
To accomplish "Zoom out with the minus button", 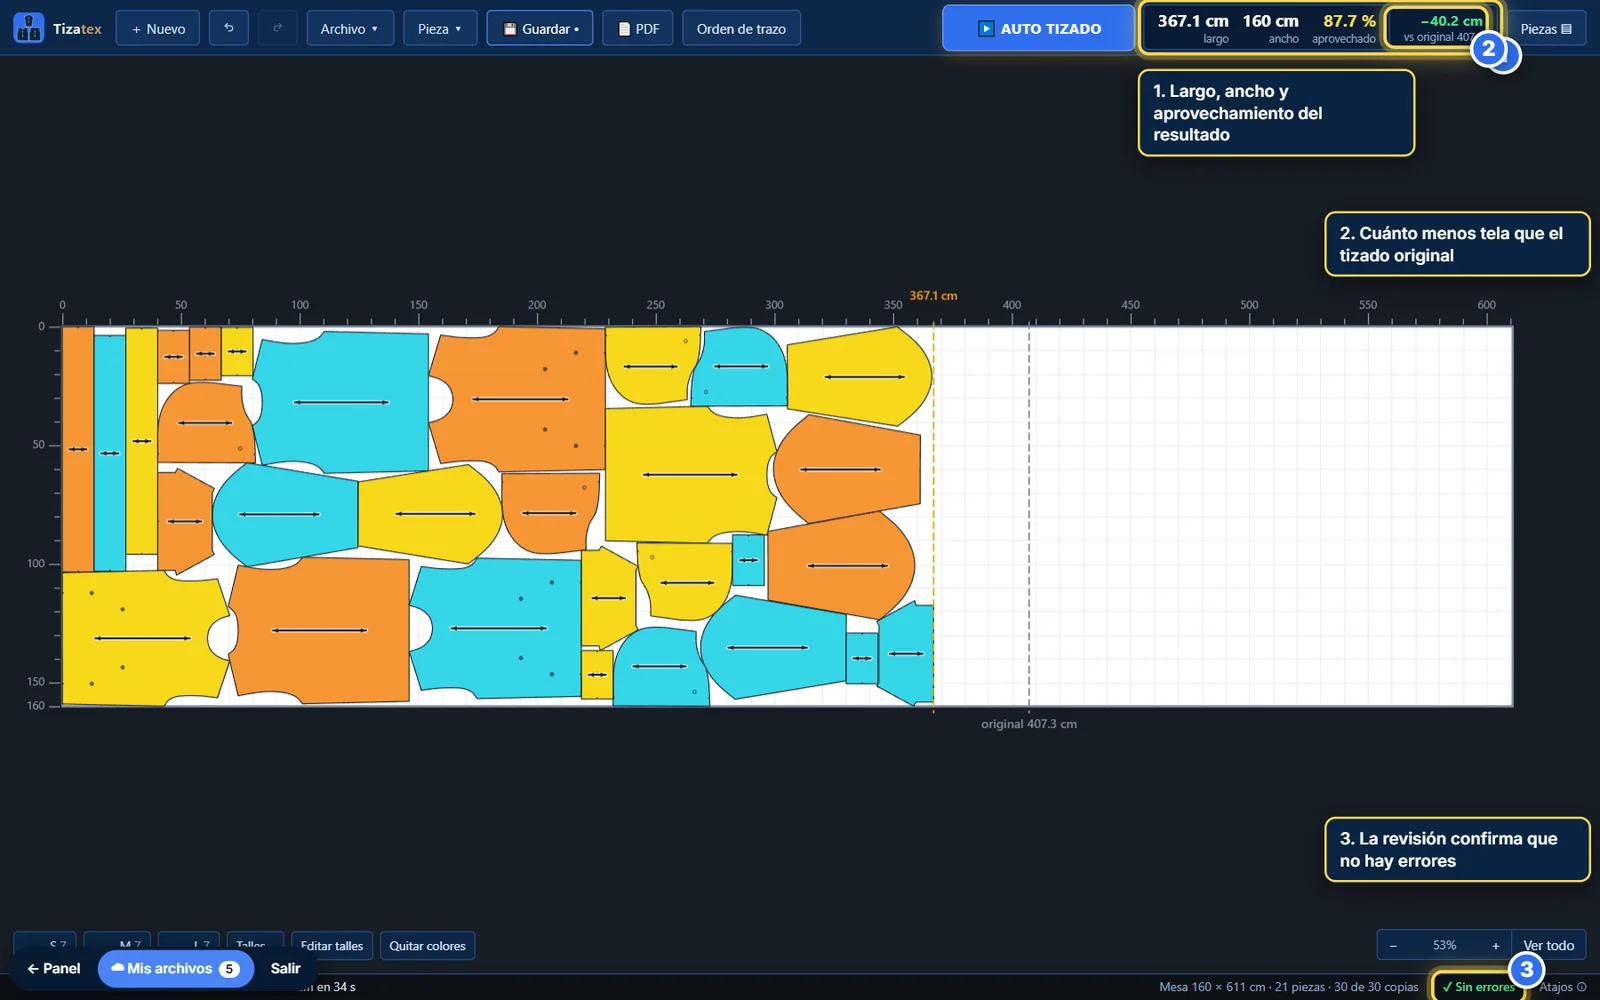I will pyautogui.click(x=1393, y=945).
